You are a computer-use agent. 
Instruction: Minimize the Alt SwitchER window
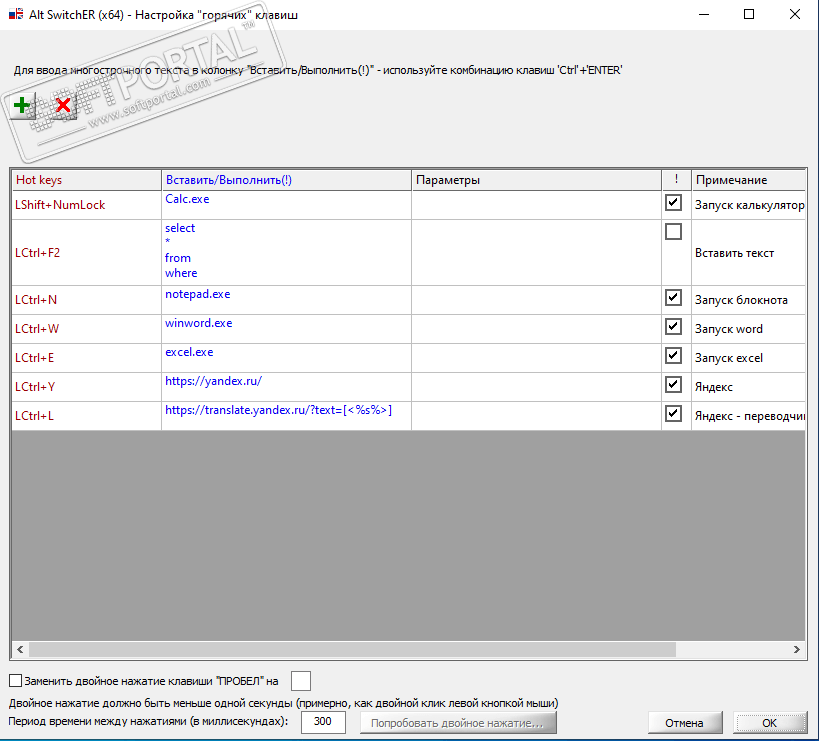704,14
